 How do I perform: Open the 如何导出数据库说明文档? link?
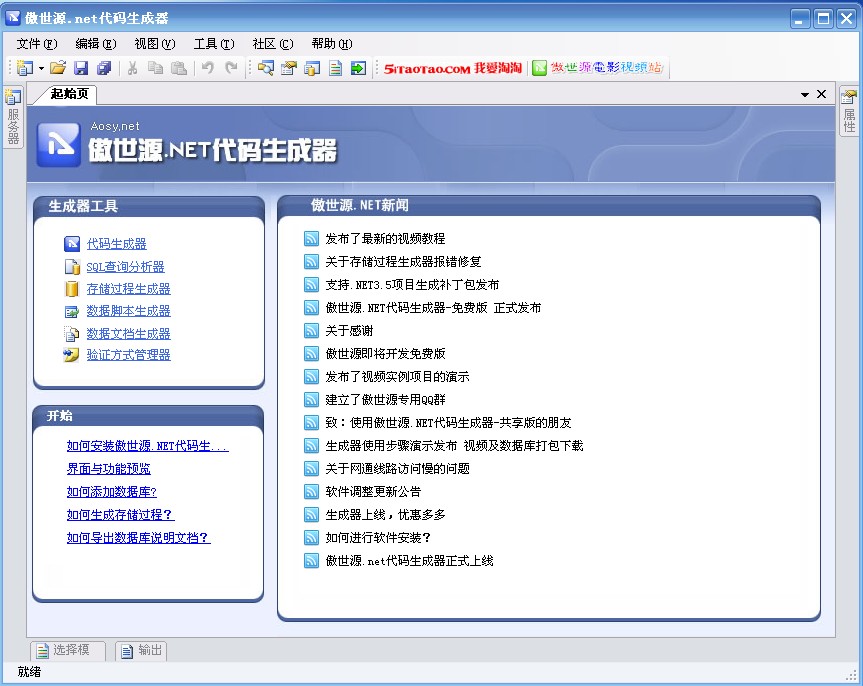tap(139, 538)
